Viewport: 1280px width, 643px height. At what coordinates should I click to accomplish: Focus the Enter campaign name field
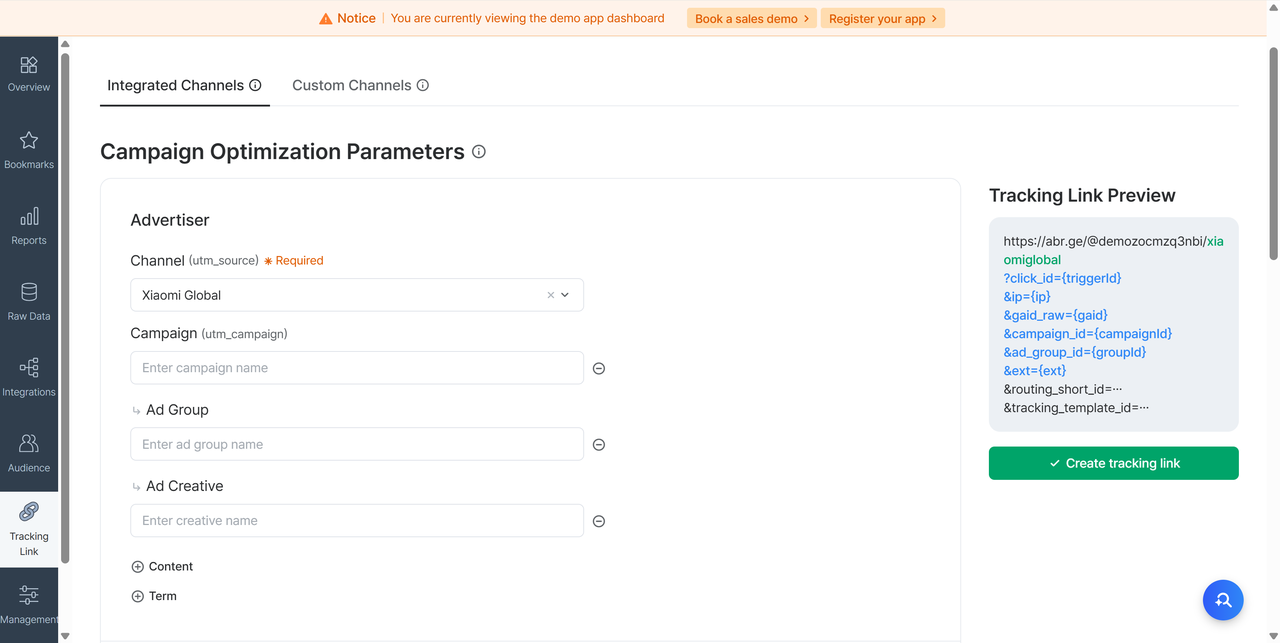(x=356, y=368)
